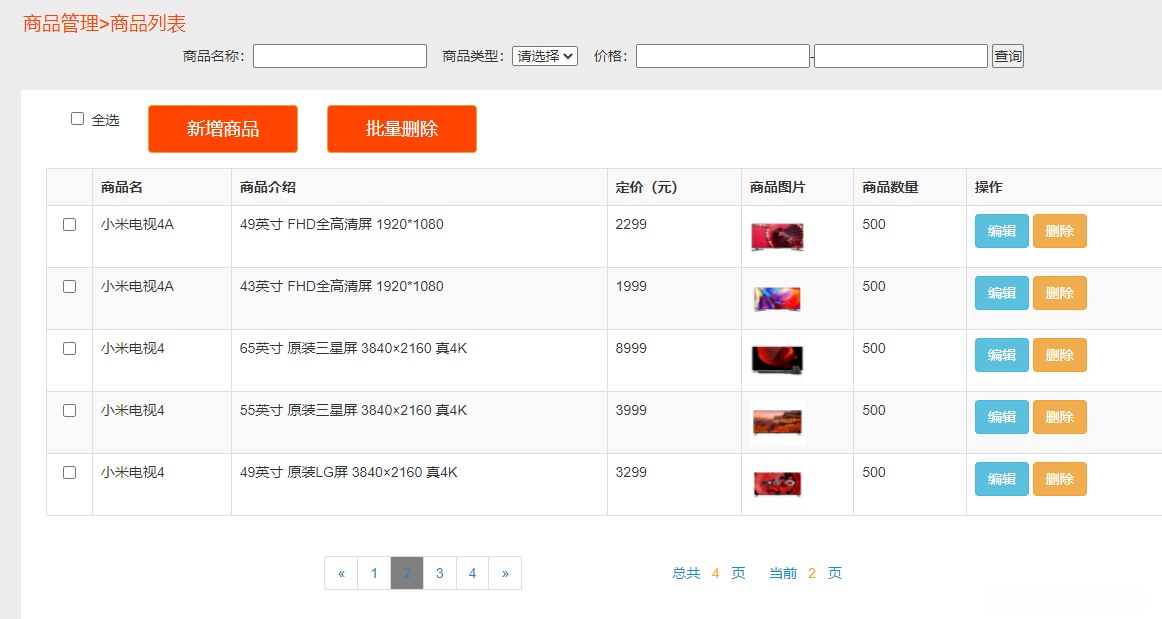Tick checkbox for 49英寸 FHD全高清屏 row

[70, 225]
